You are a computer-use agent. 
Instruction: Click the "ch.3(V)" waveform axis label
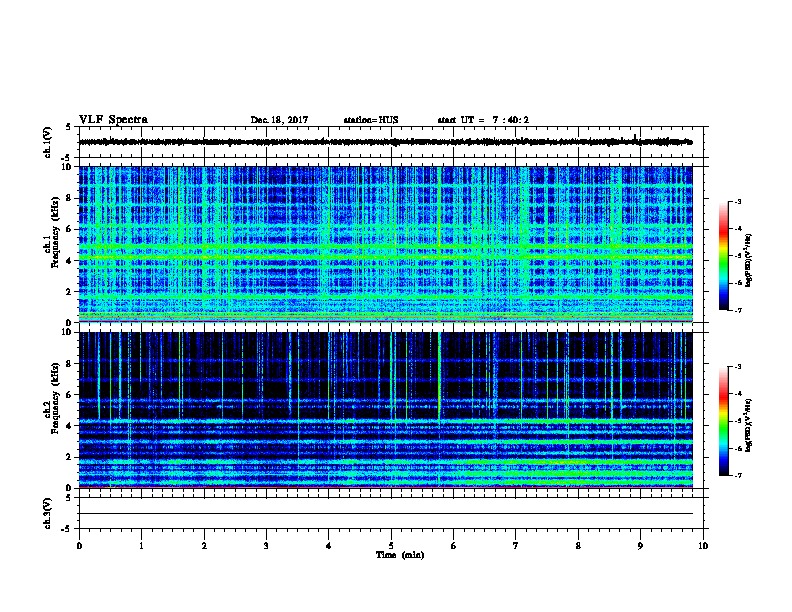pos(48,513)
